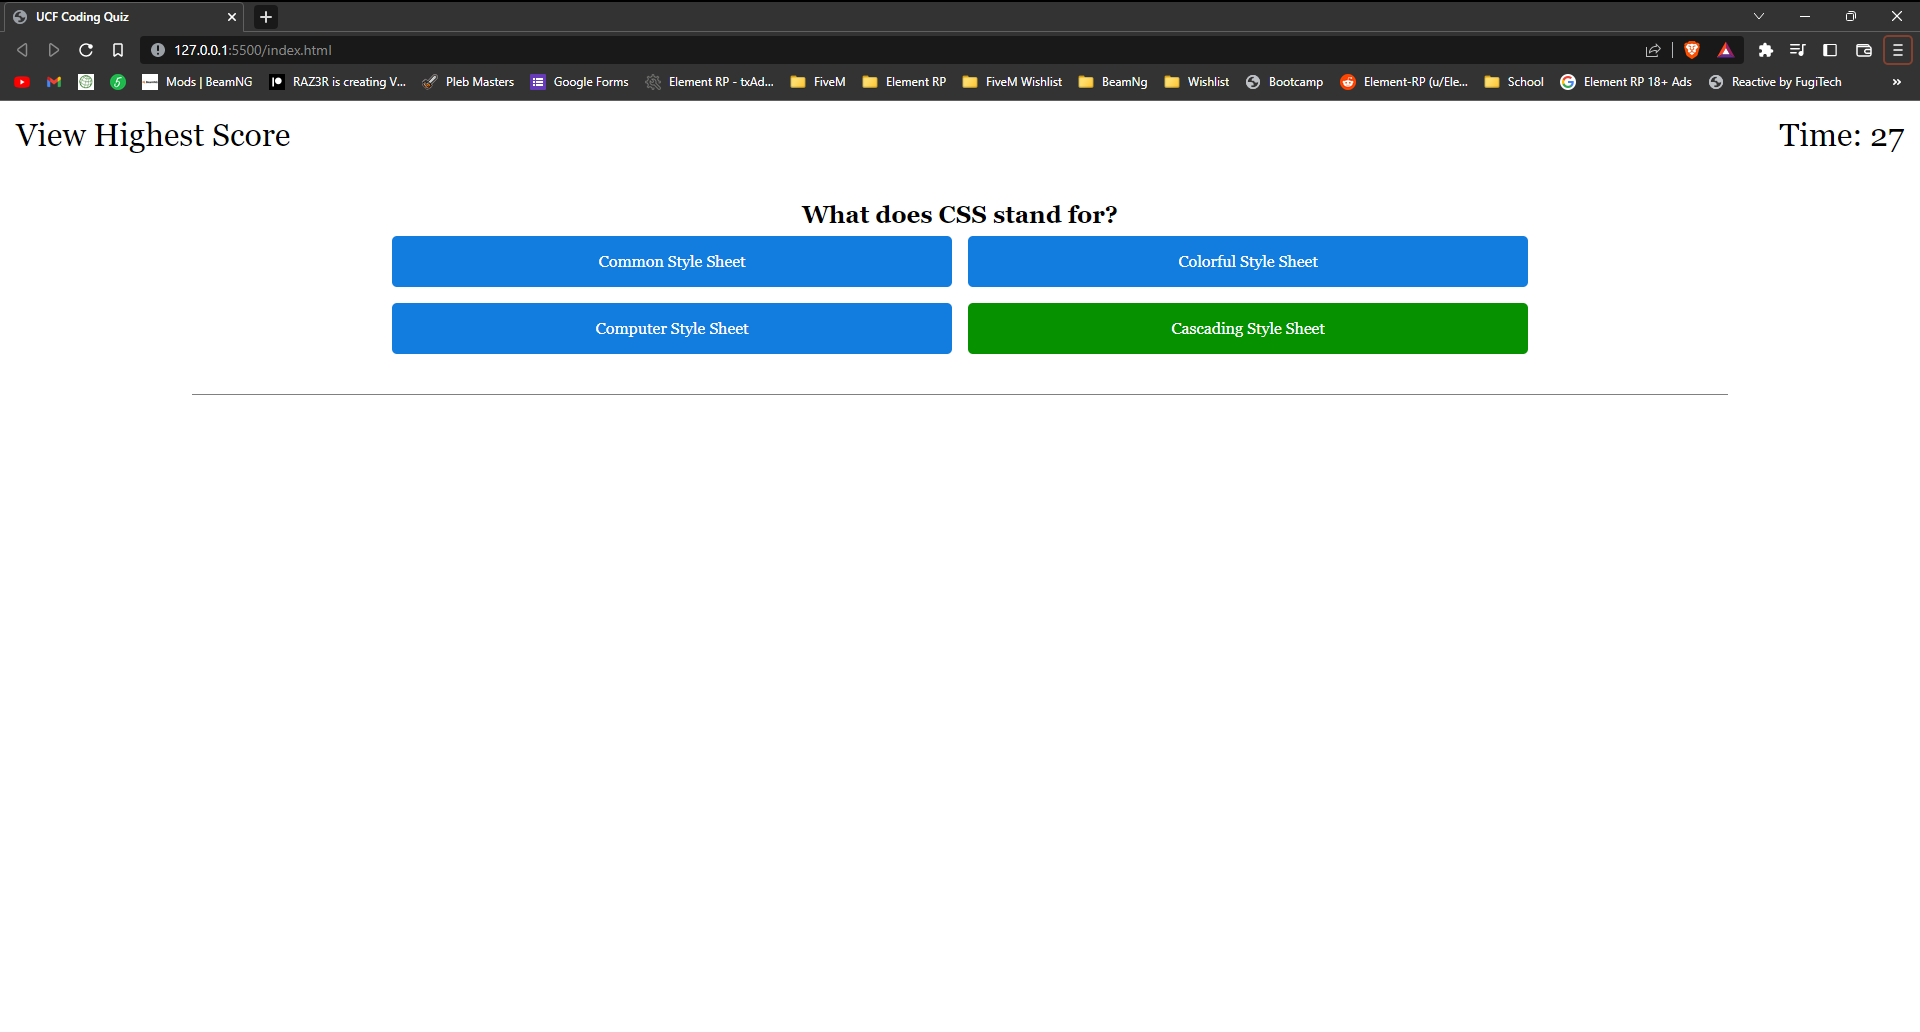The image size is (1920, 1032).
Task: Show hidden bookmarks with the chevron
Action: point(1897,82)
